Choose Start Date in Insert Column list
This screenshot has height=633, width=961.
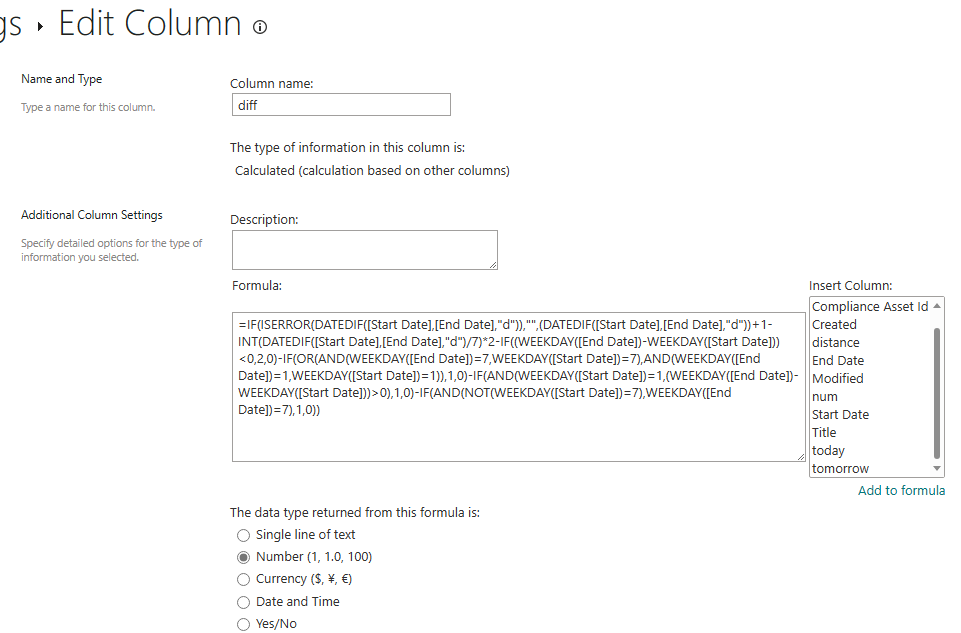point(870,414)
